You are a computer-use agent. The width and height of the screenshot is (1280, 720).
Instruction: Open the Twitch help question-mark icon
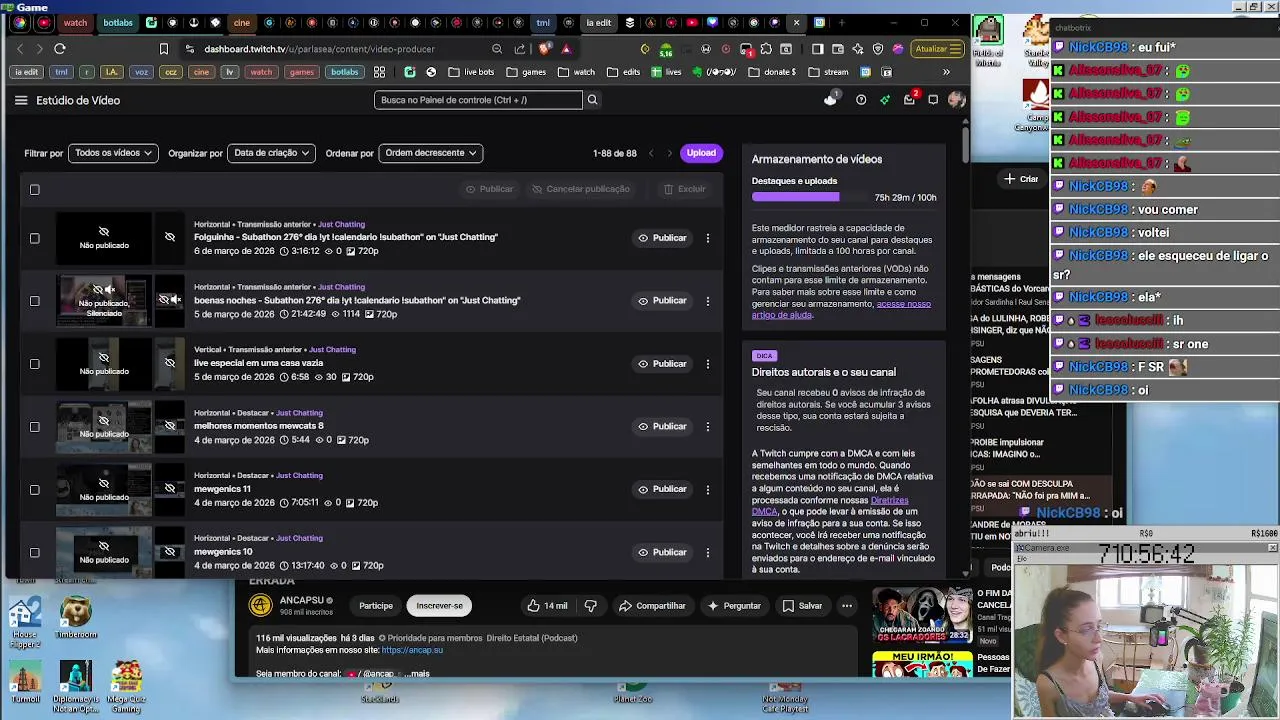click(861, 100)
